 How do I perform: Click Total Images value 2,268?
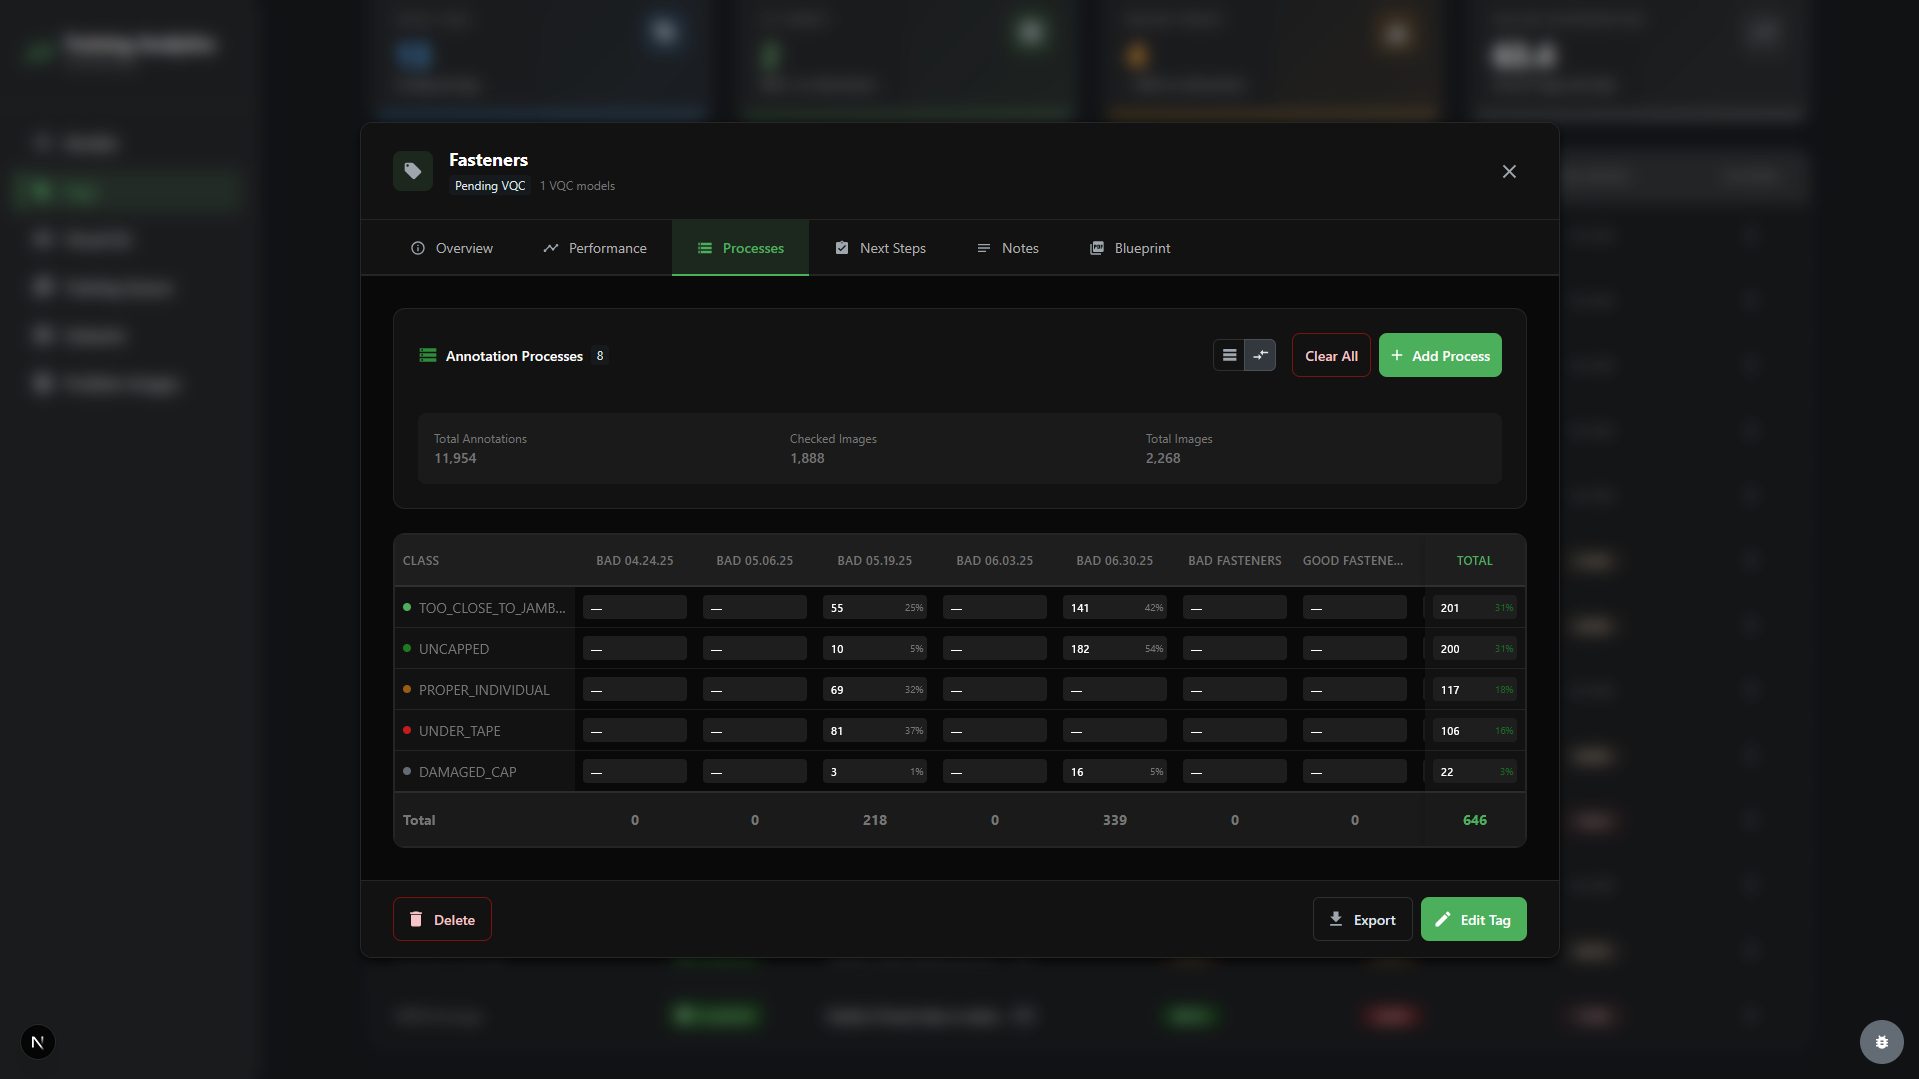[x=1163, y=458]
